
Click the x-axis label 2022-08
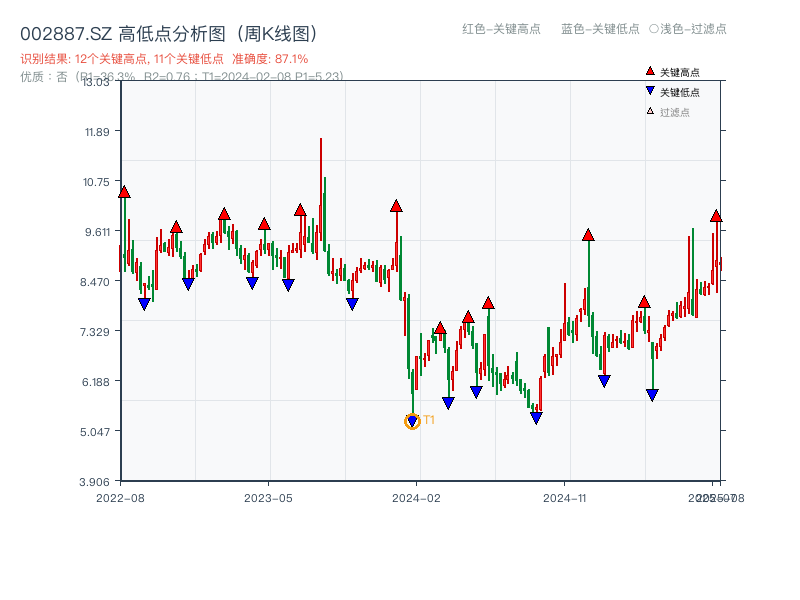pyautogui.click(x=120, y=498)
